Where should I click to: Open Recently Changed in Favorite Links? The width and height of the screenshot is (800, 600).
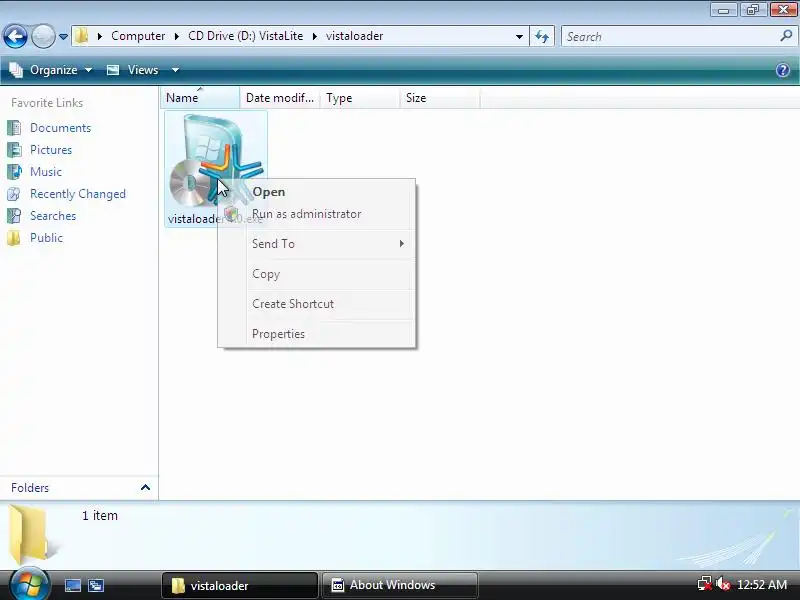78,194
